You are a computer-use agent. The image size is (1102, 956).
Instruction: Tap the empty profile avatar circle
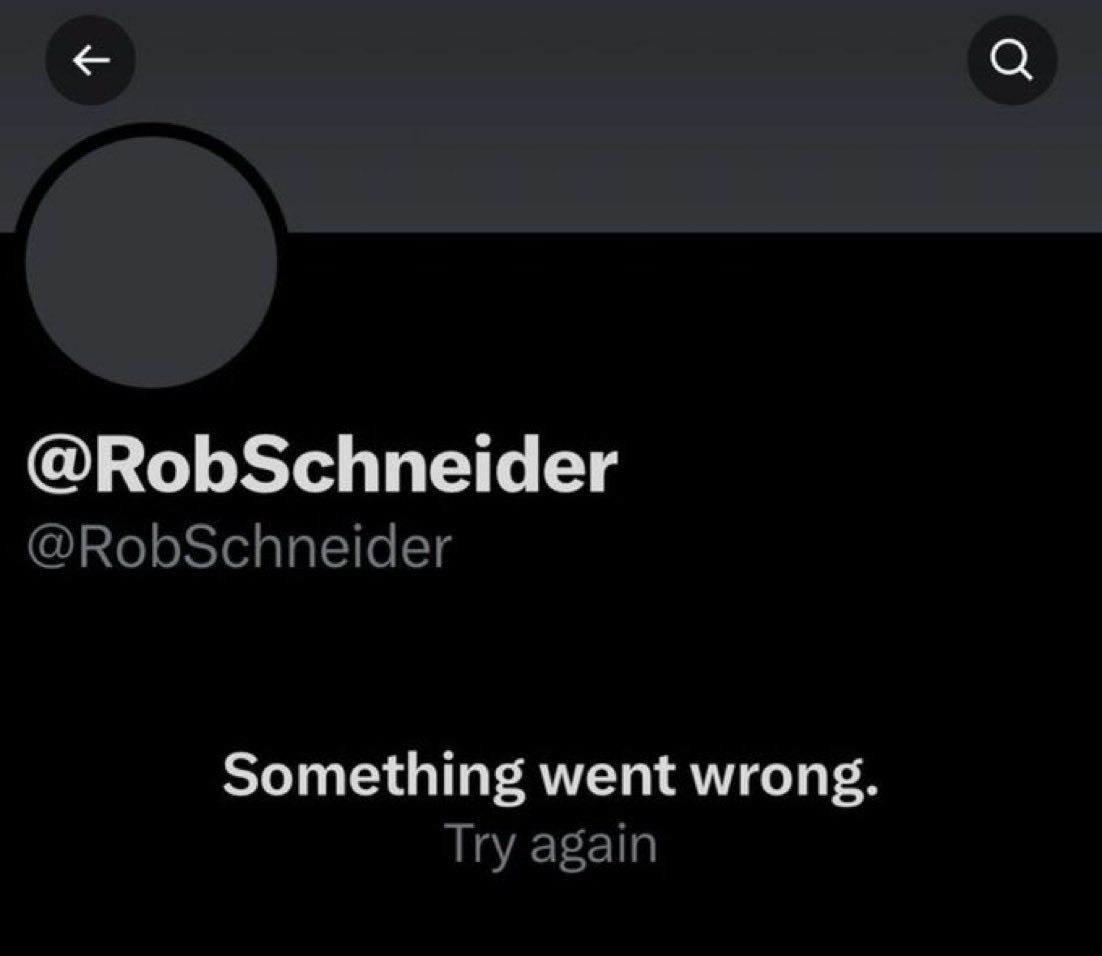[151, 262]
